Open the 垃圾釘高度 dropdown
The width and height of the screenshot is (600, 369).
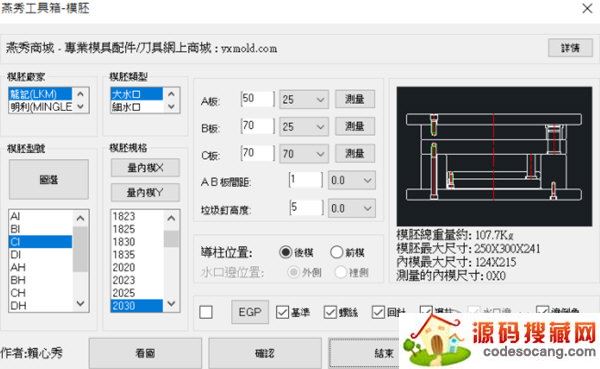coord(352,209)
